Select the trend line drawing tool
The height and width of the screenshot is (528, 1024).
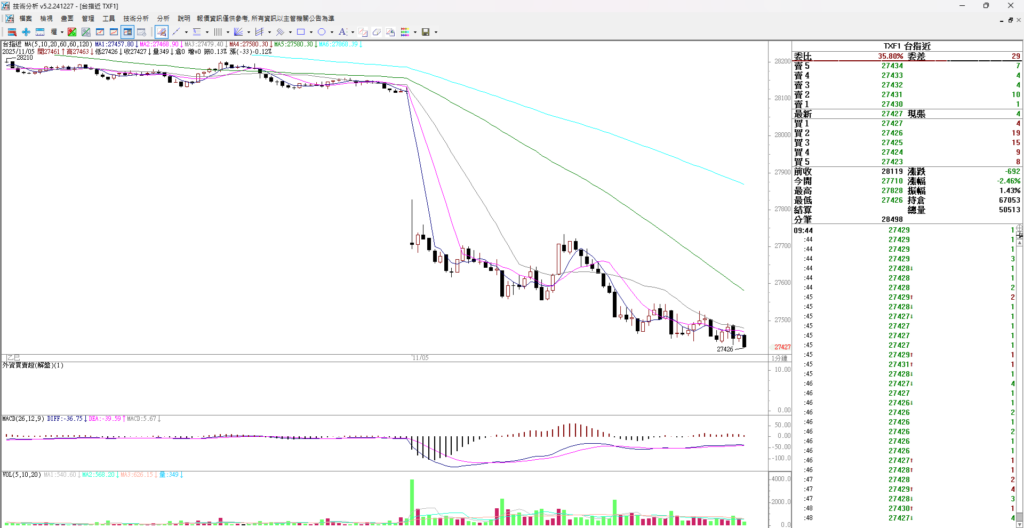[x=176, y=32]
